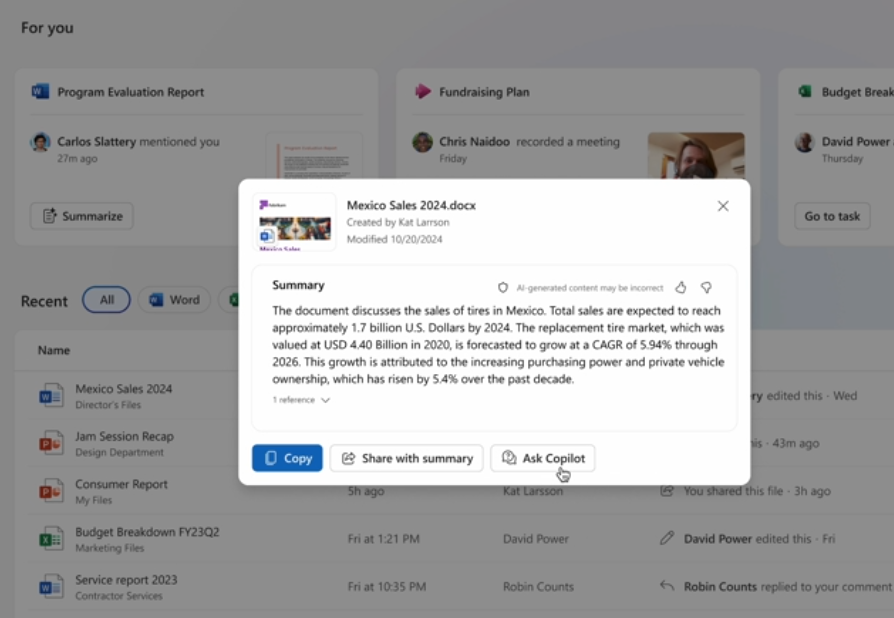
Task: Expand the 1 reference chevron
Action: pos(325,400)
